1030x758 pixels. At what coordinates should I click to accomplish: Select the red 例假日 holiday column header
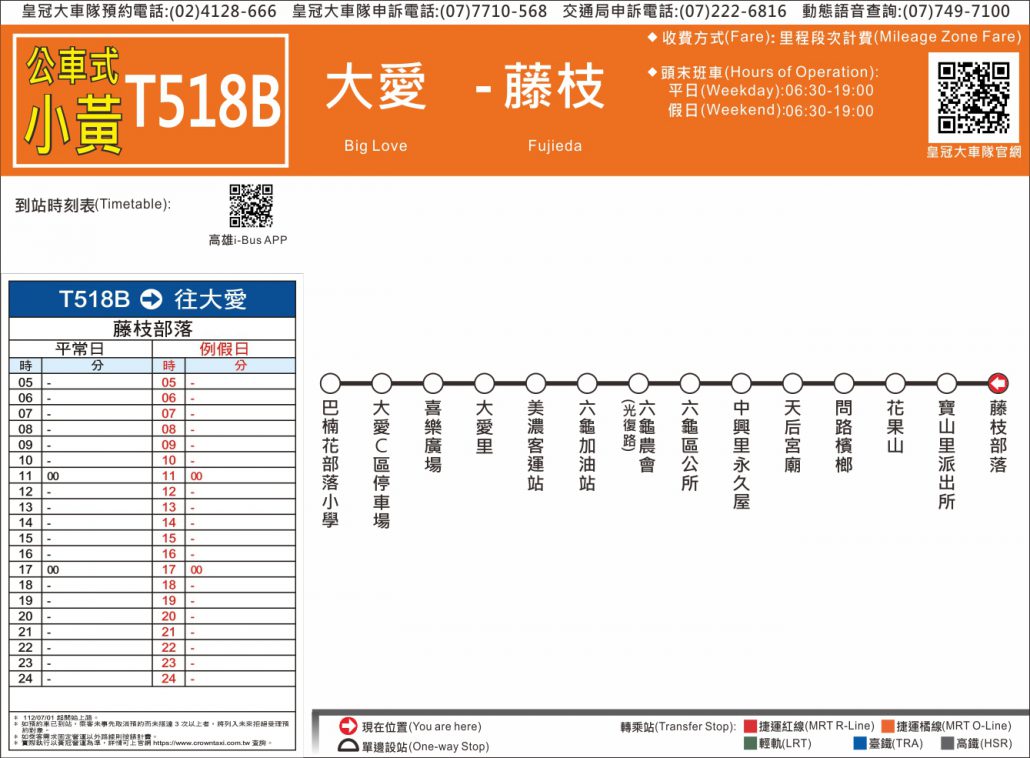click(x=224, y=349)
